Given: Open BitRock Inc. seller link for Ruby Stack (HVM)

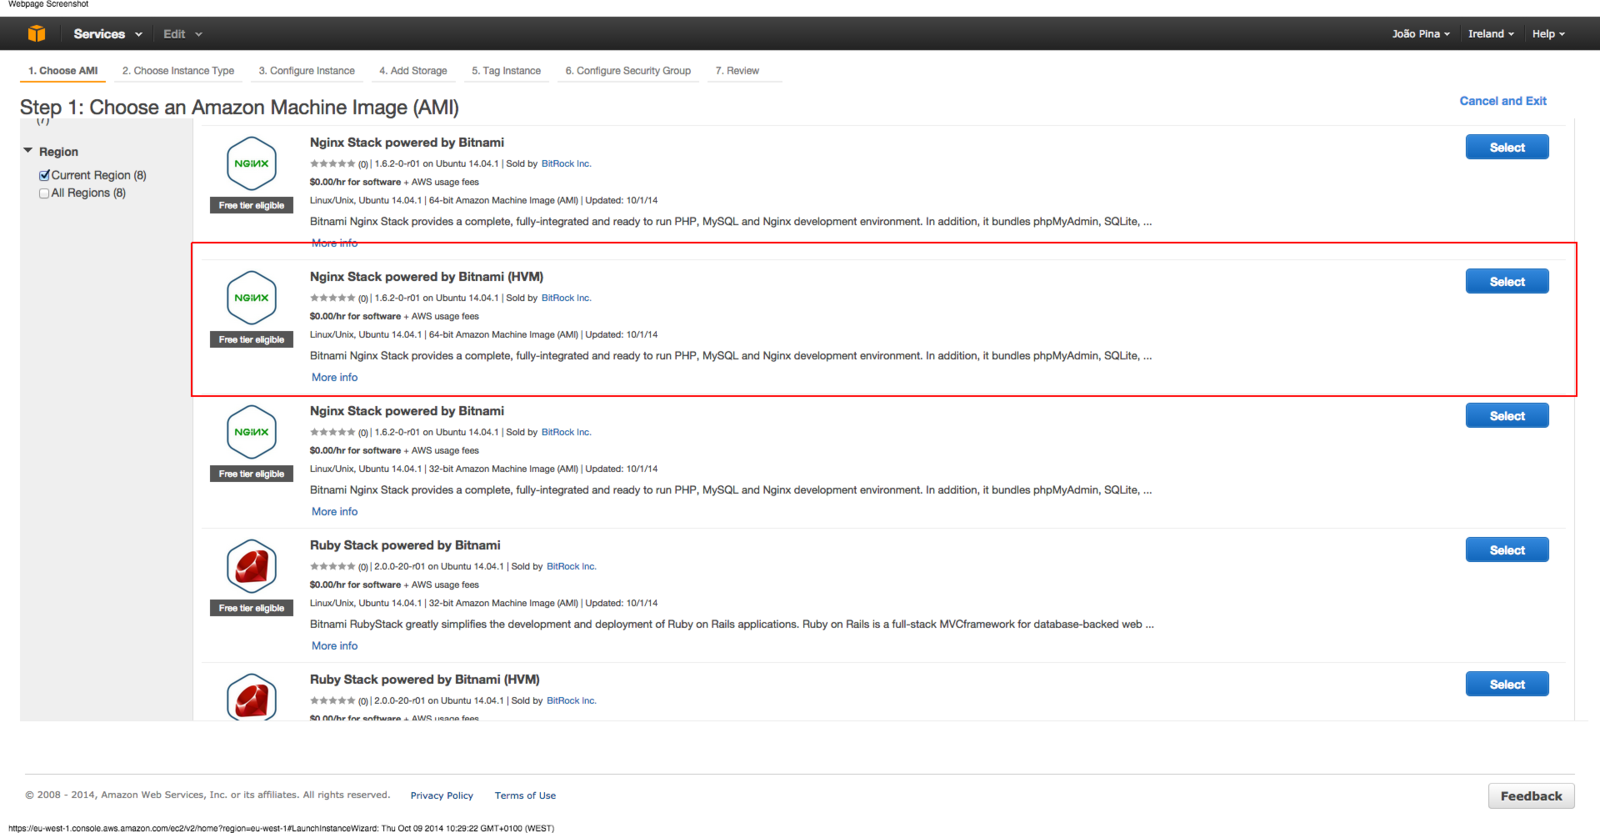Looking at the screenshot, I should [x=571, y=700].
